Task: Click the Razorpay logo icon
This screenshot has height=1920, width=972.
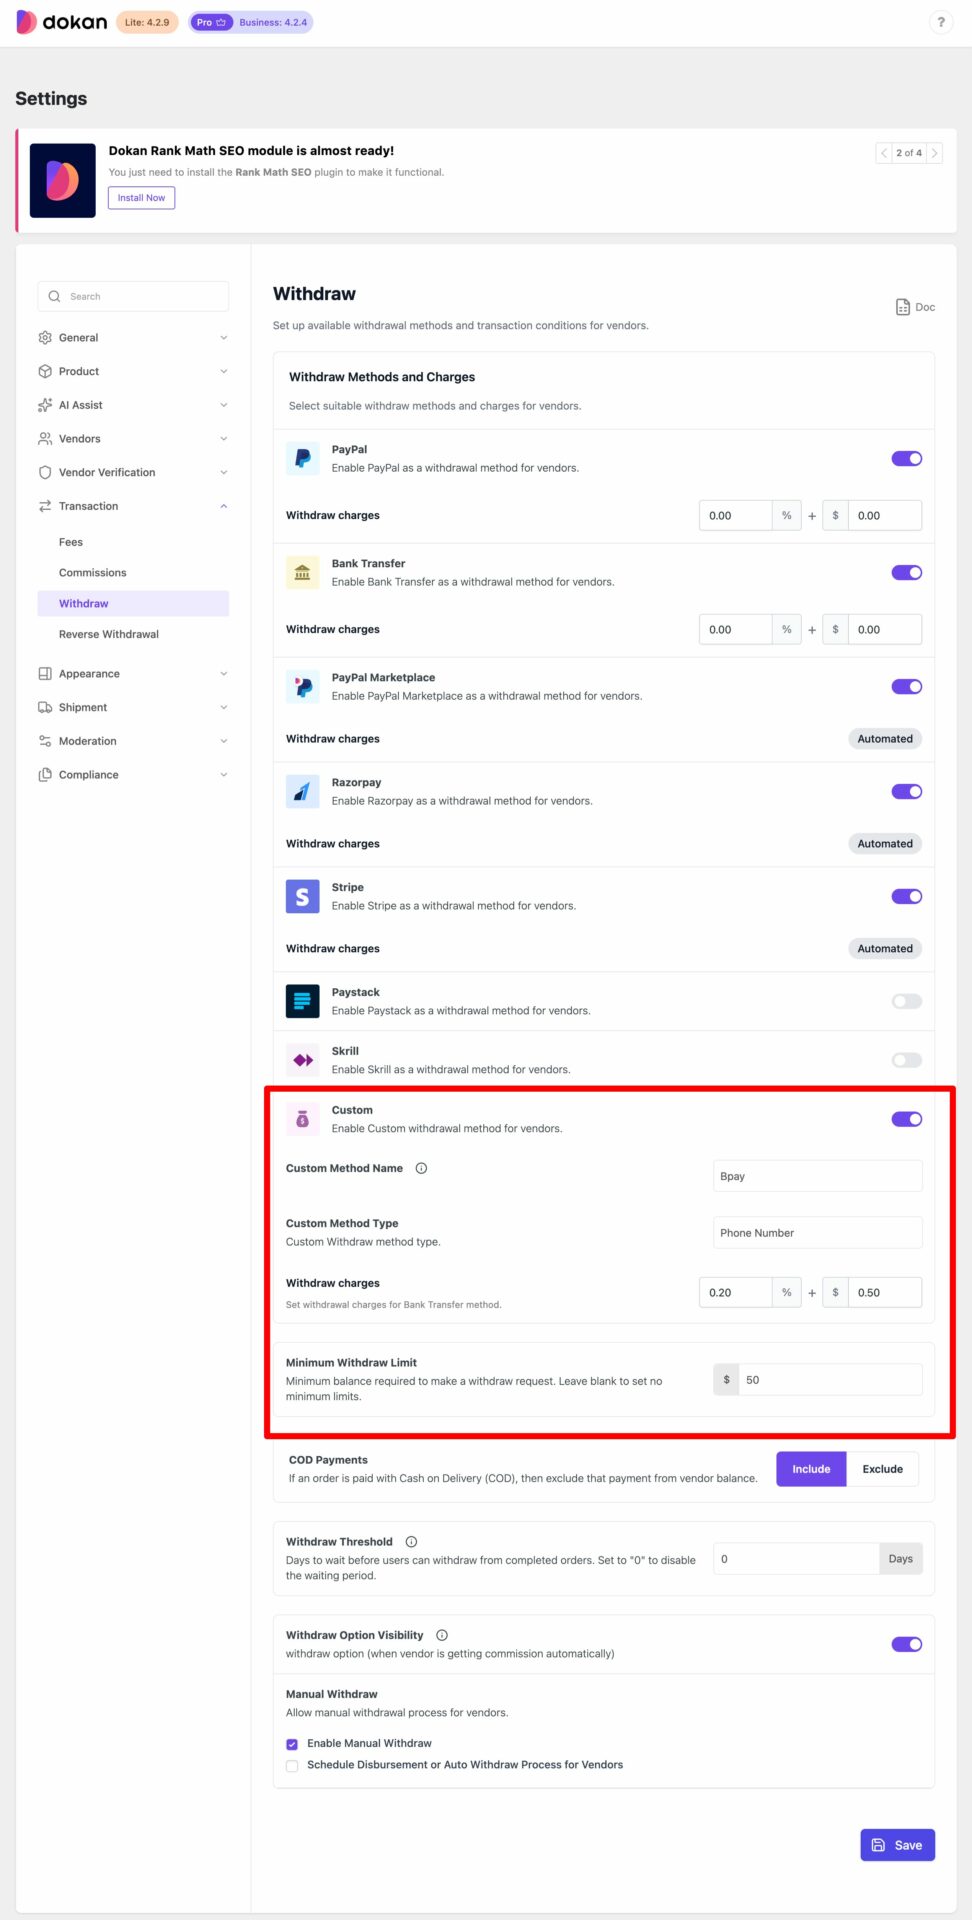Action: tap(303, 792)
